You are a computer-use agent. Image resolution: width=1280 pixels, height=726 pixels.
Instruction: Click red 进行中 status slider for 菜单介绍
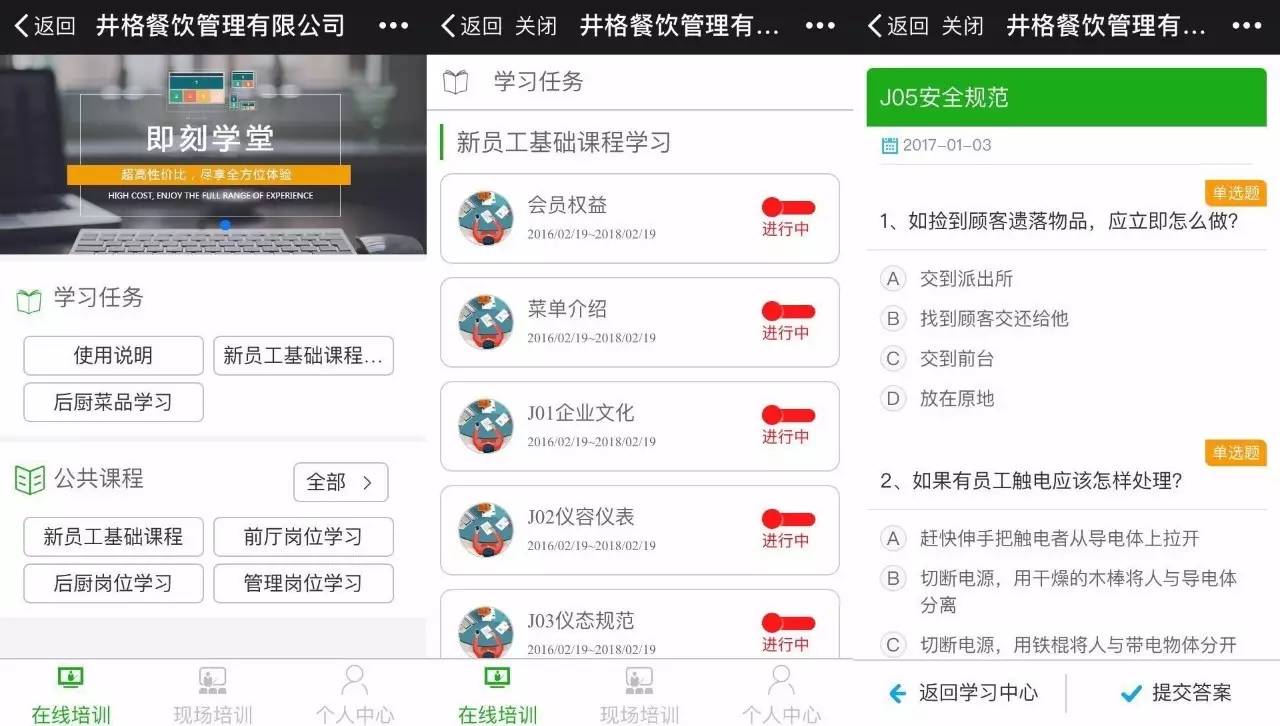click(x=788, y=311)
